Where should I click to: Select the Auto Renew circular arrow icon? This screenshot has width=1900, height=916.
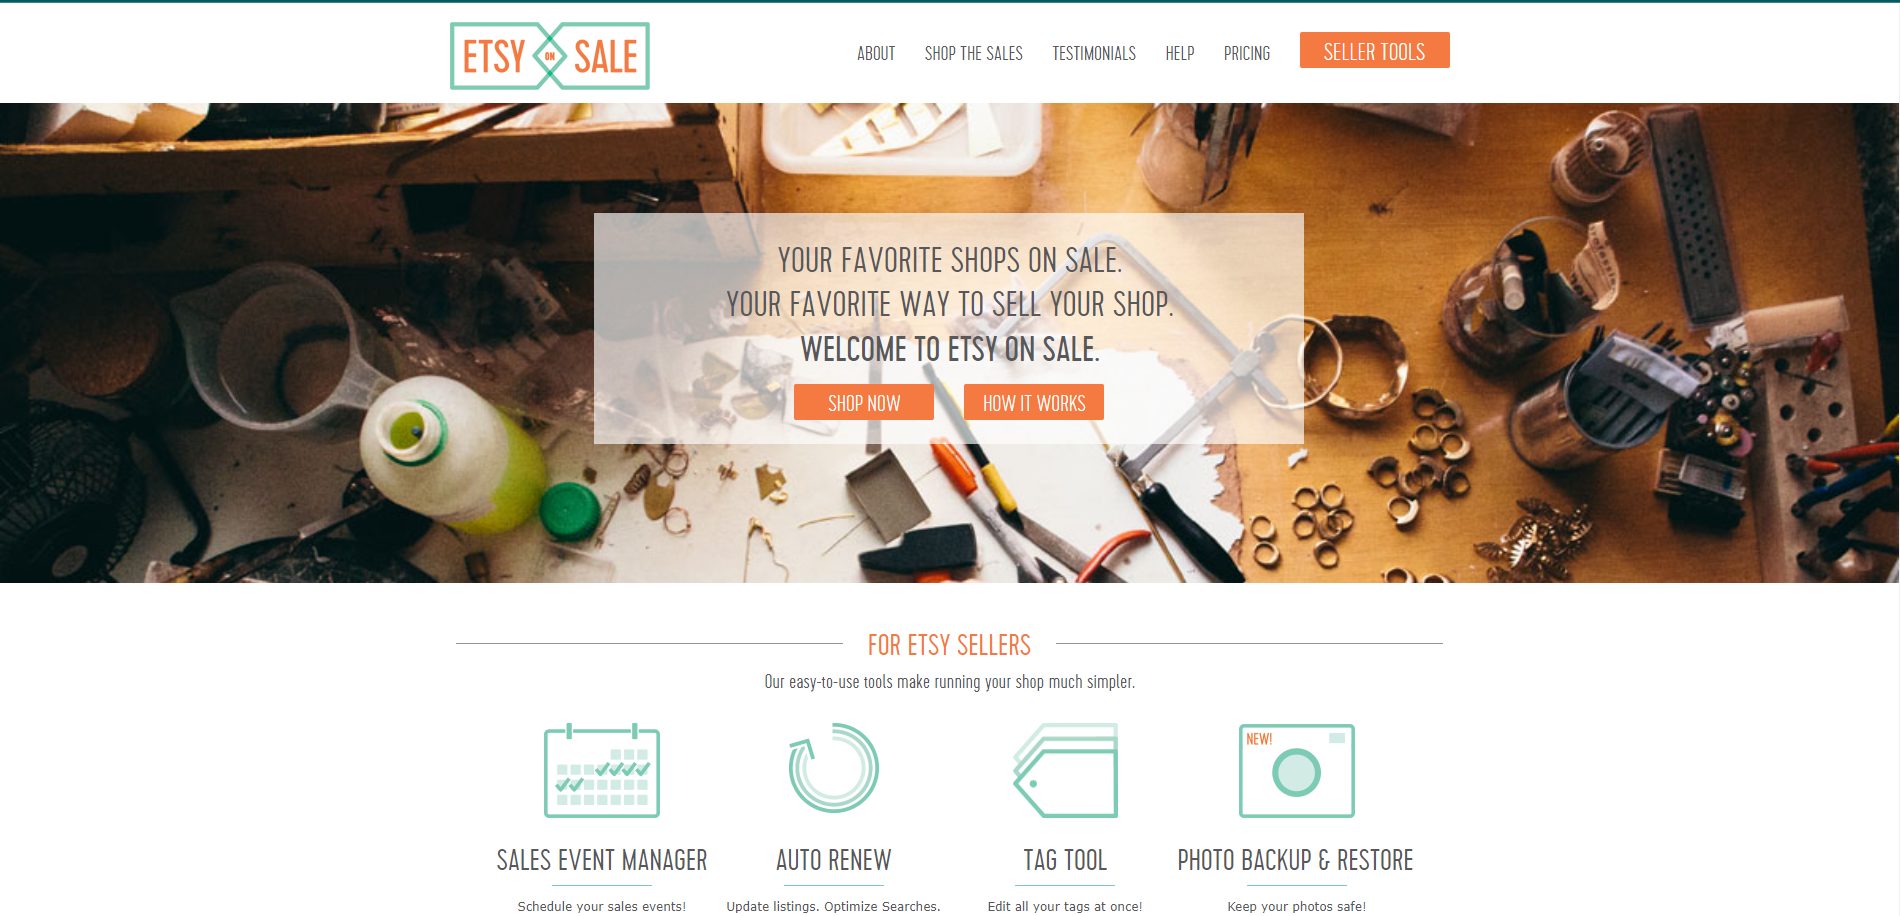(x=833, y=768)
